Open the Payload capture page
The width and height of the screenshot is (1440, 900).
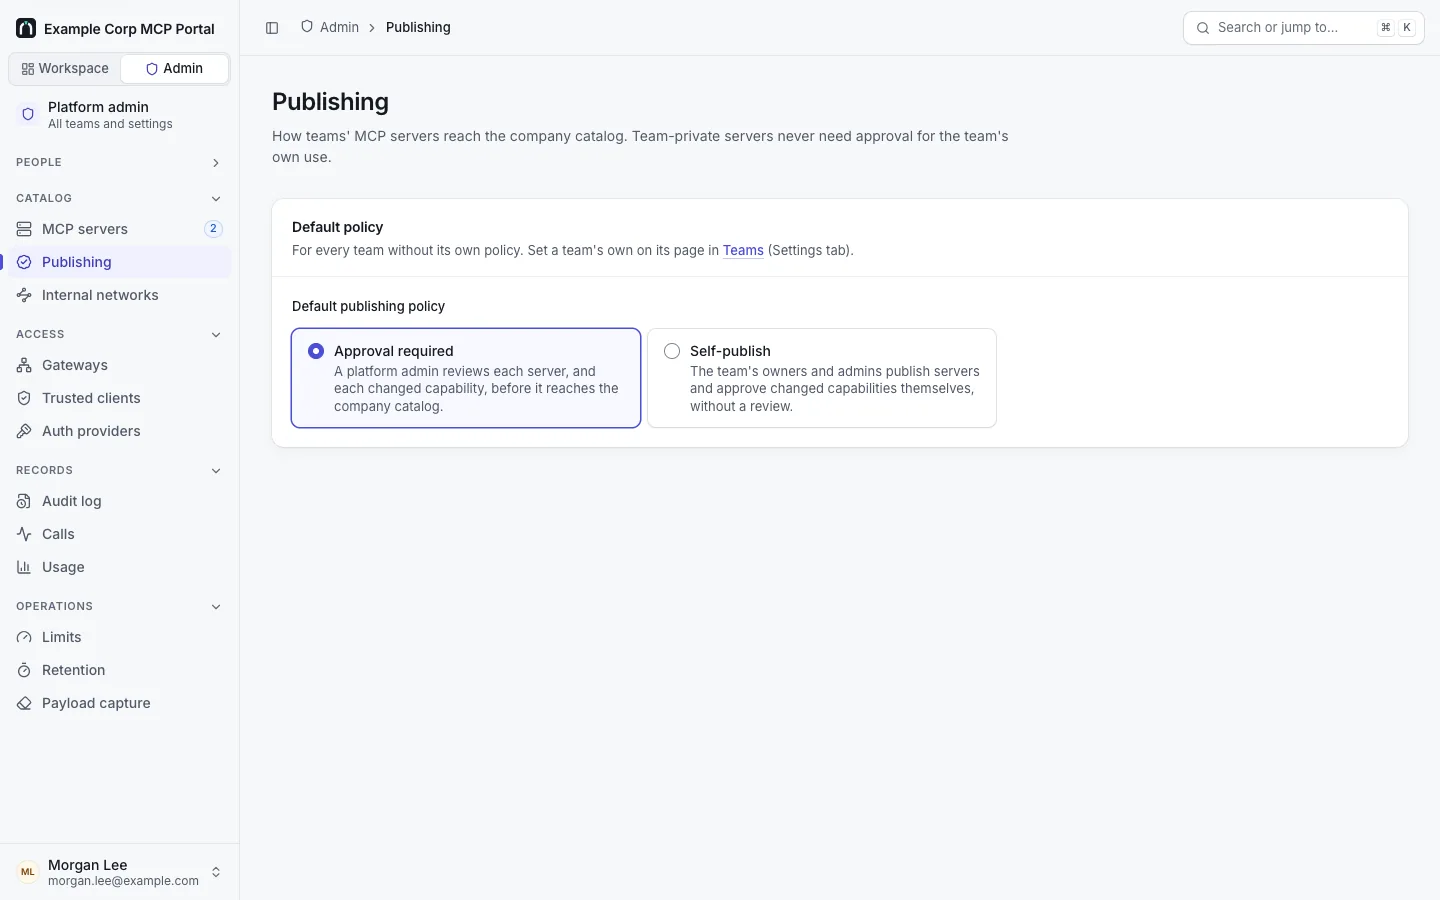119,703
